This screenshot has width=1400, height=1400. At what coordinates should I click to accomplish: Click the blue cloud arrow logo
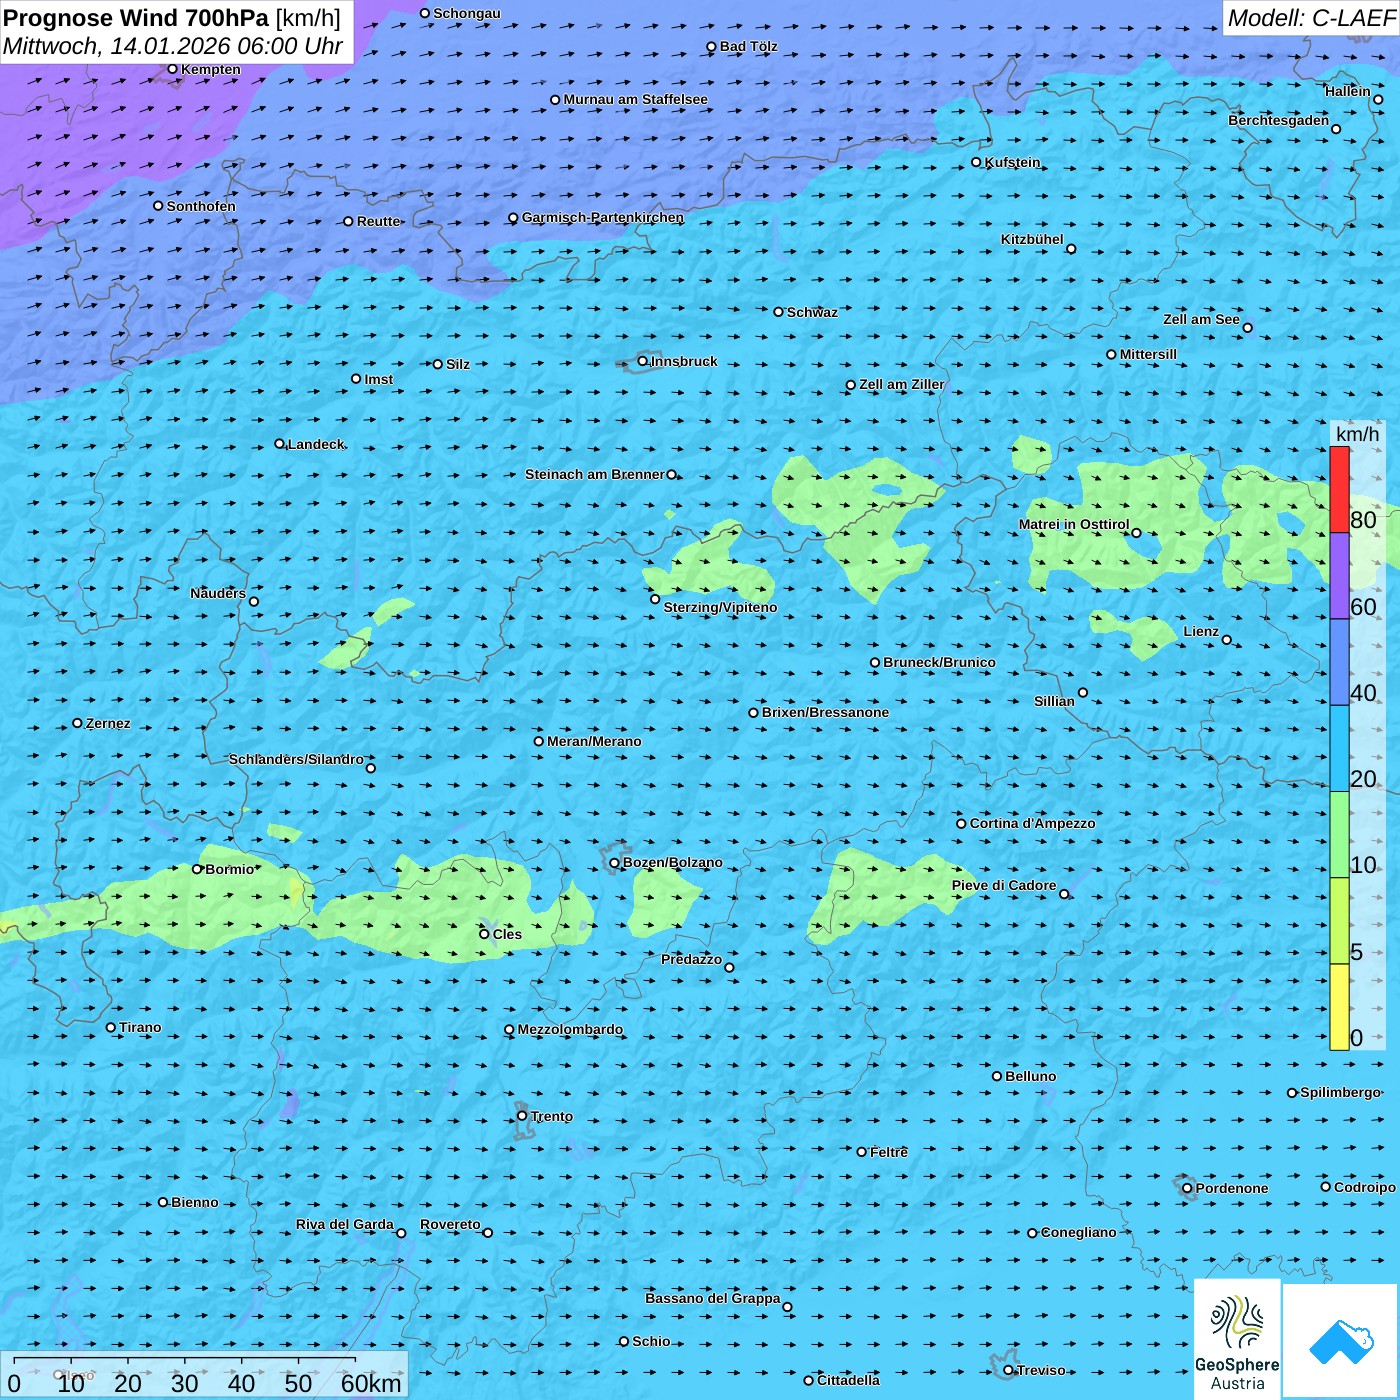1340,1341
